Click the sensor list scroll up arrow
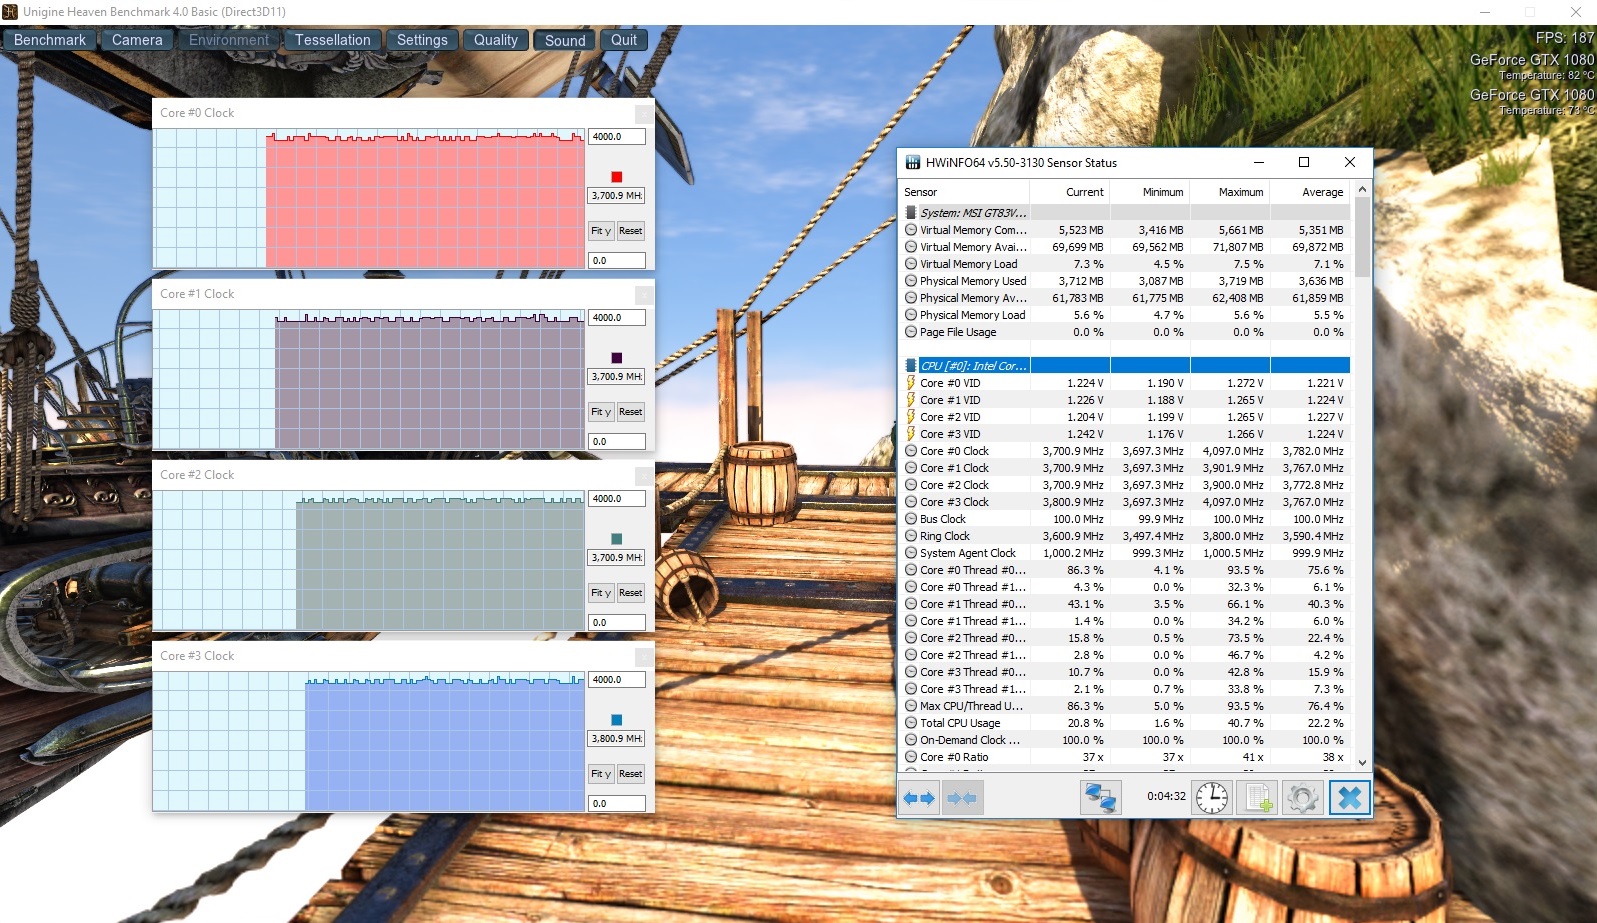1597x923 pixels. tap(1362, 190)
